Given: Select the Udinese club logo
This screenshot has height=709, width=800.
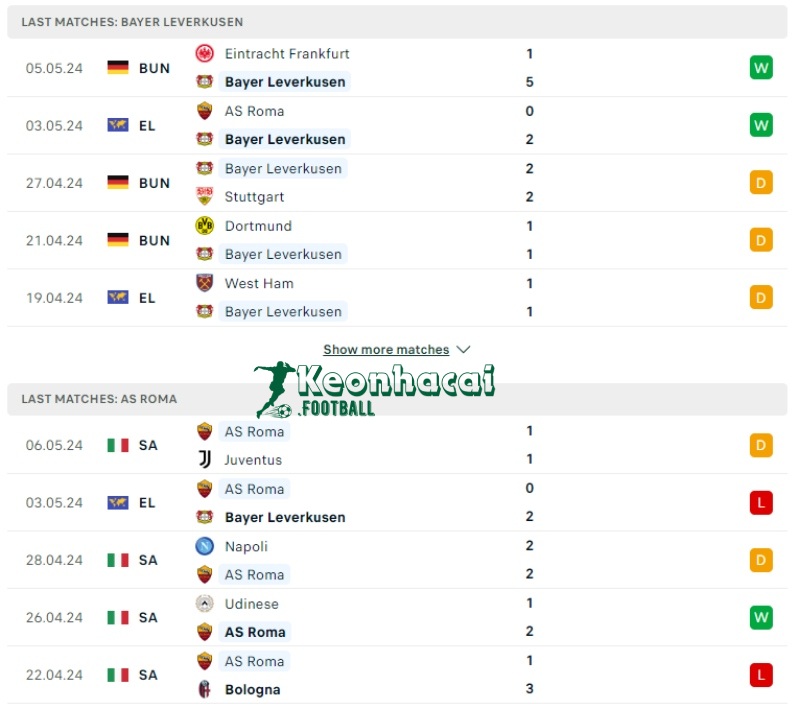Looking at the screenshot, I should 204,603.
